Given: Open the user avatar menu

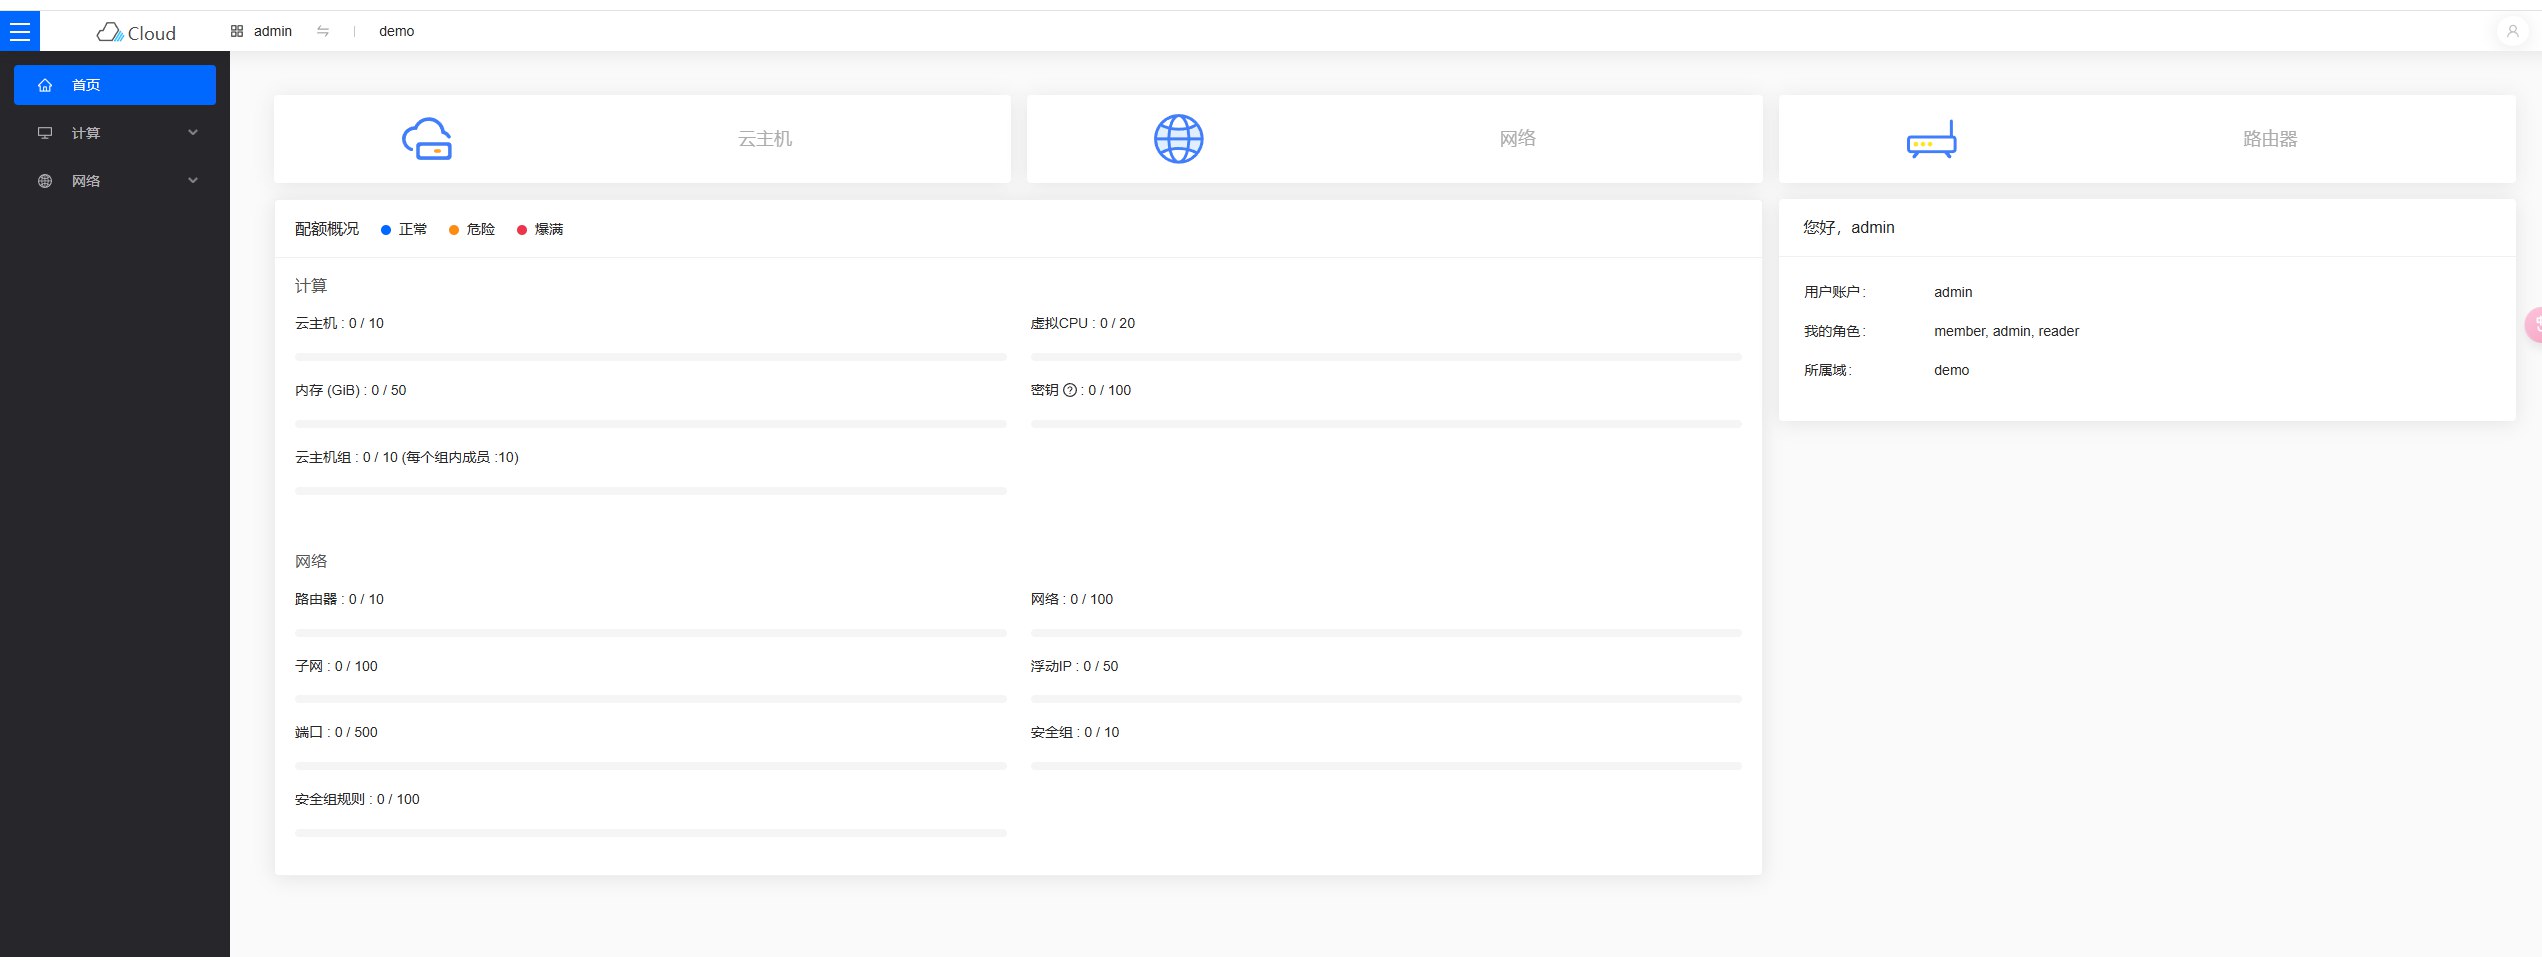Looking at the screenshot, I should [2512, 31].
